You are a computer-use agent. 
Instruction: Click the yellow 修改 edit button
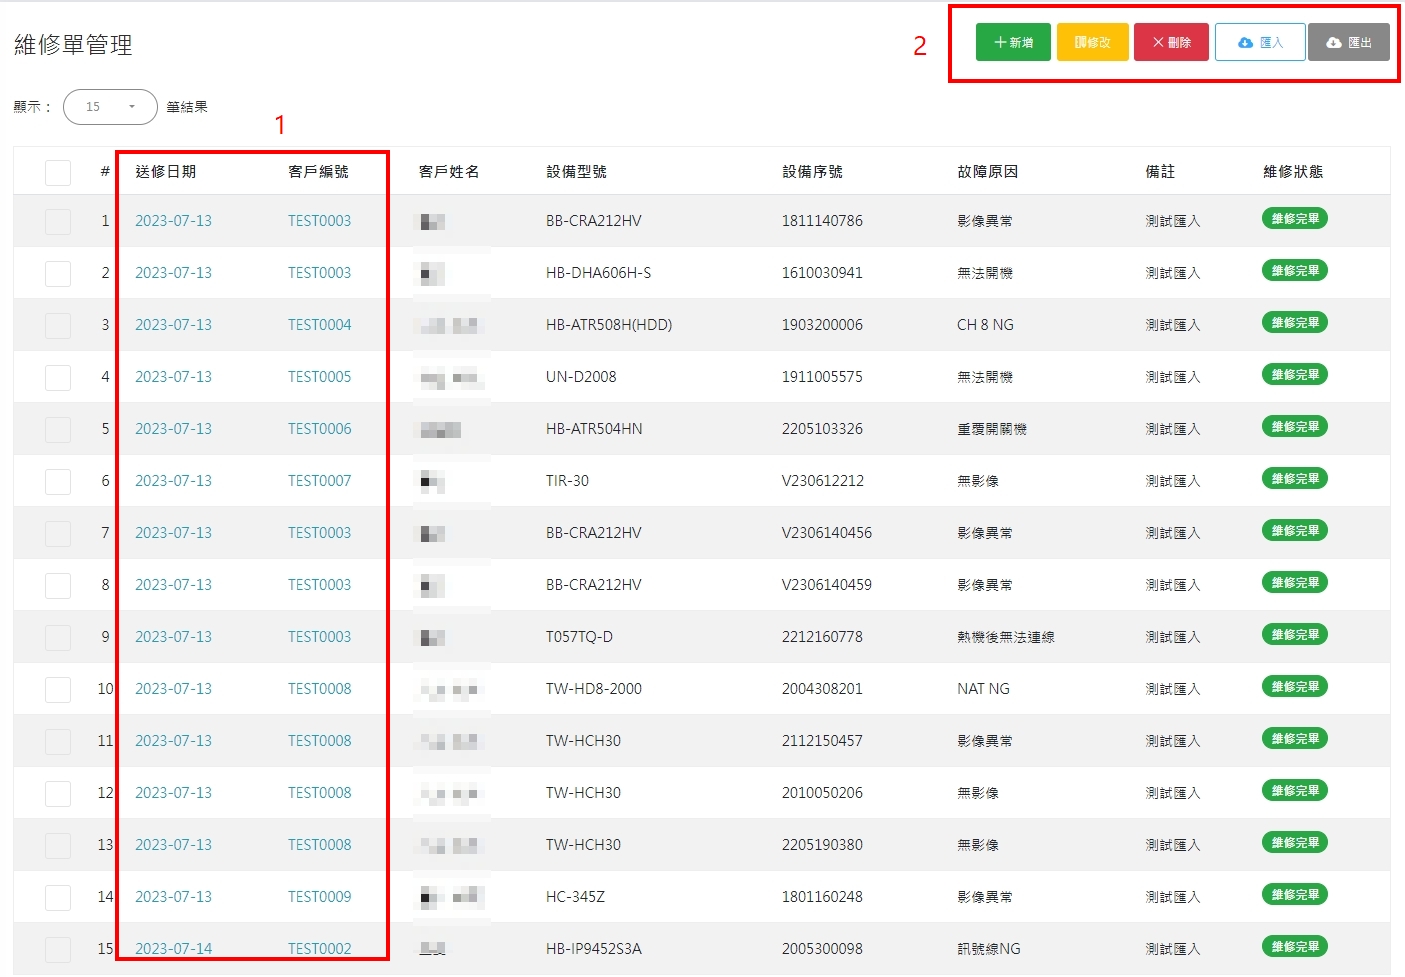(1092, 42)
